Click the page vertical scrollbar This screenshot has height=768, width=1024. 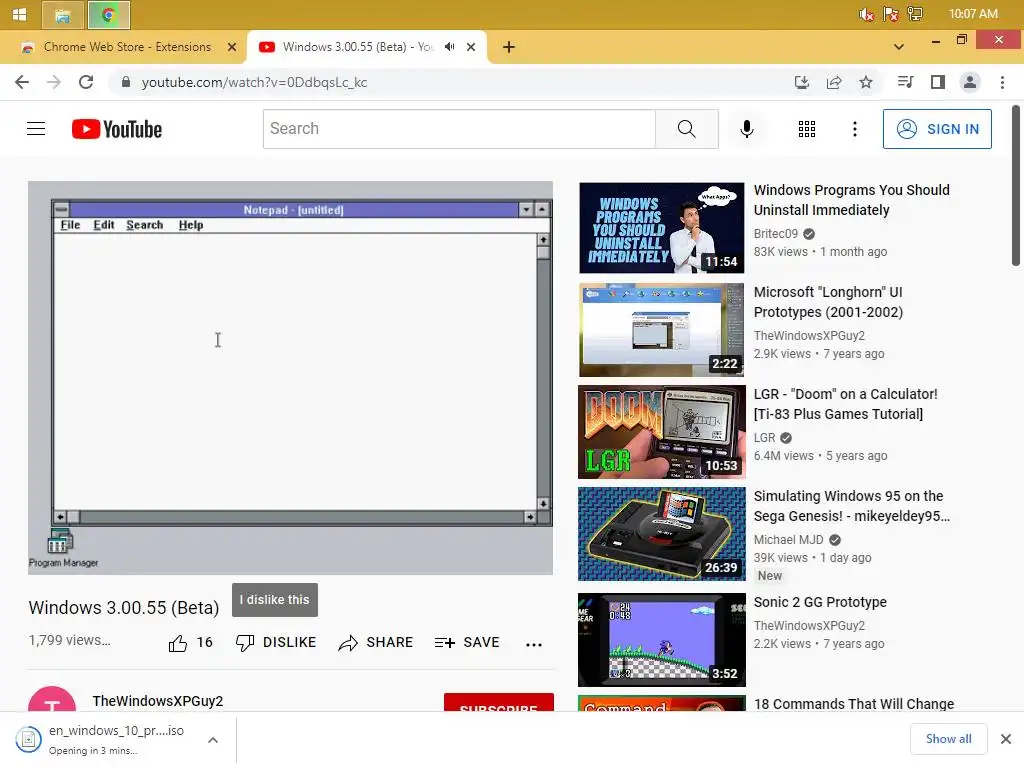coord(1016,185)
